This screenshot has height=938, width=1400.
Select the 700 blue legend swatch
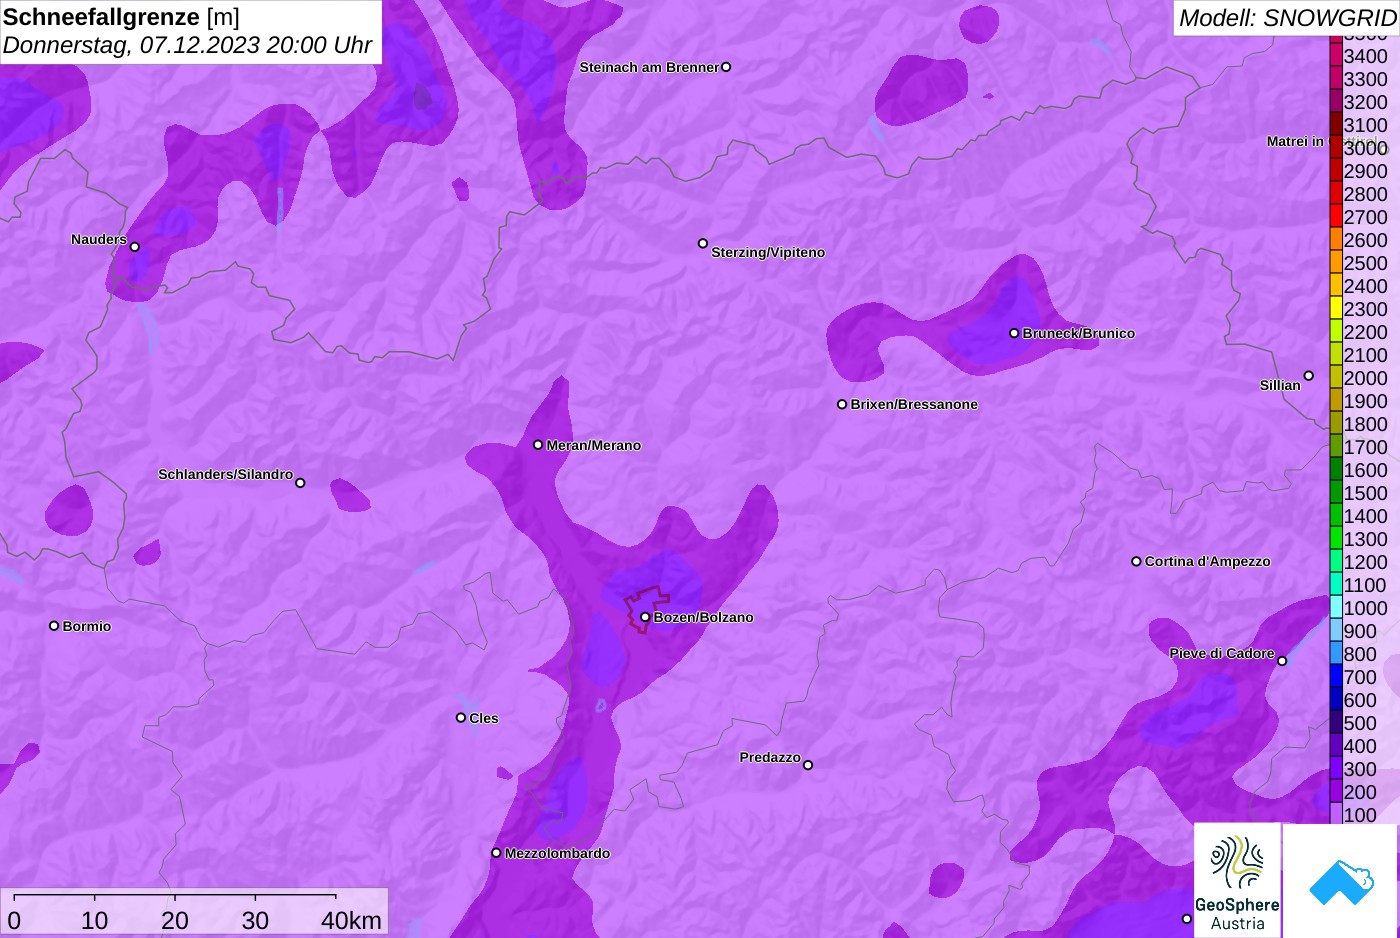(x=1336, y=676)
